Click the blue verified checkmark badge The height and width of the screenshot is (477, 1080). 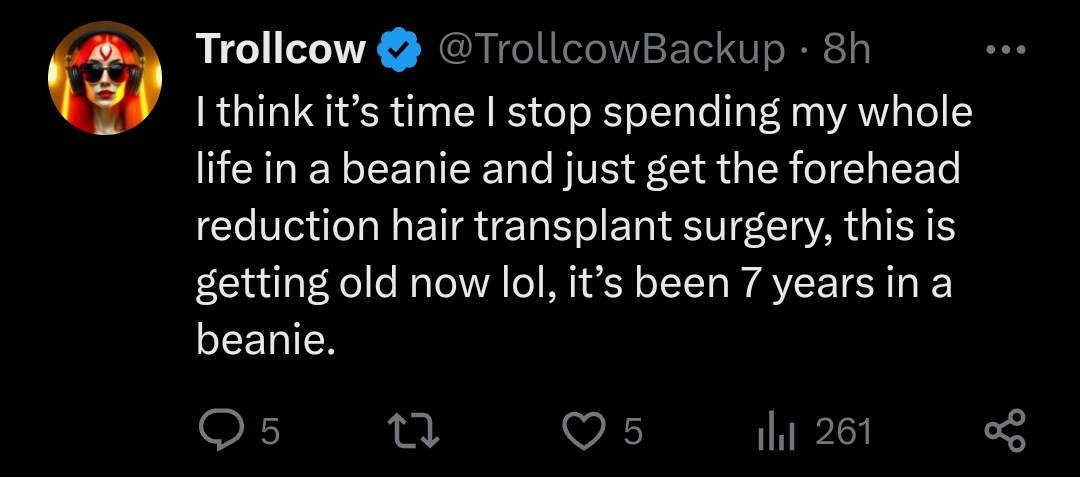click(395, 49)
